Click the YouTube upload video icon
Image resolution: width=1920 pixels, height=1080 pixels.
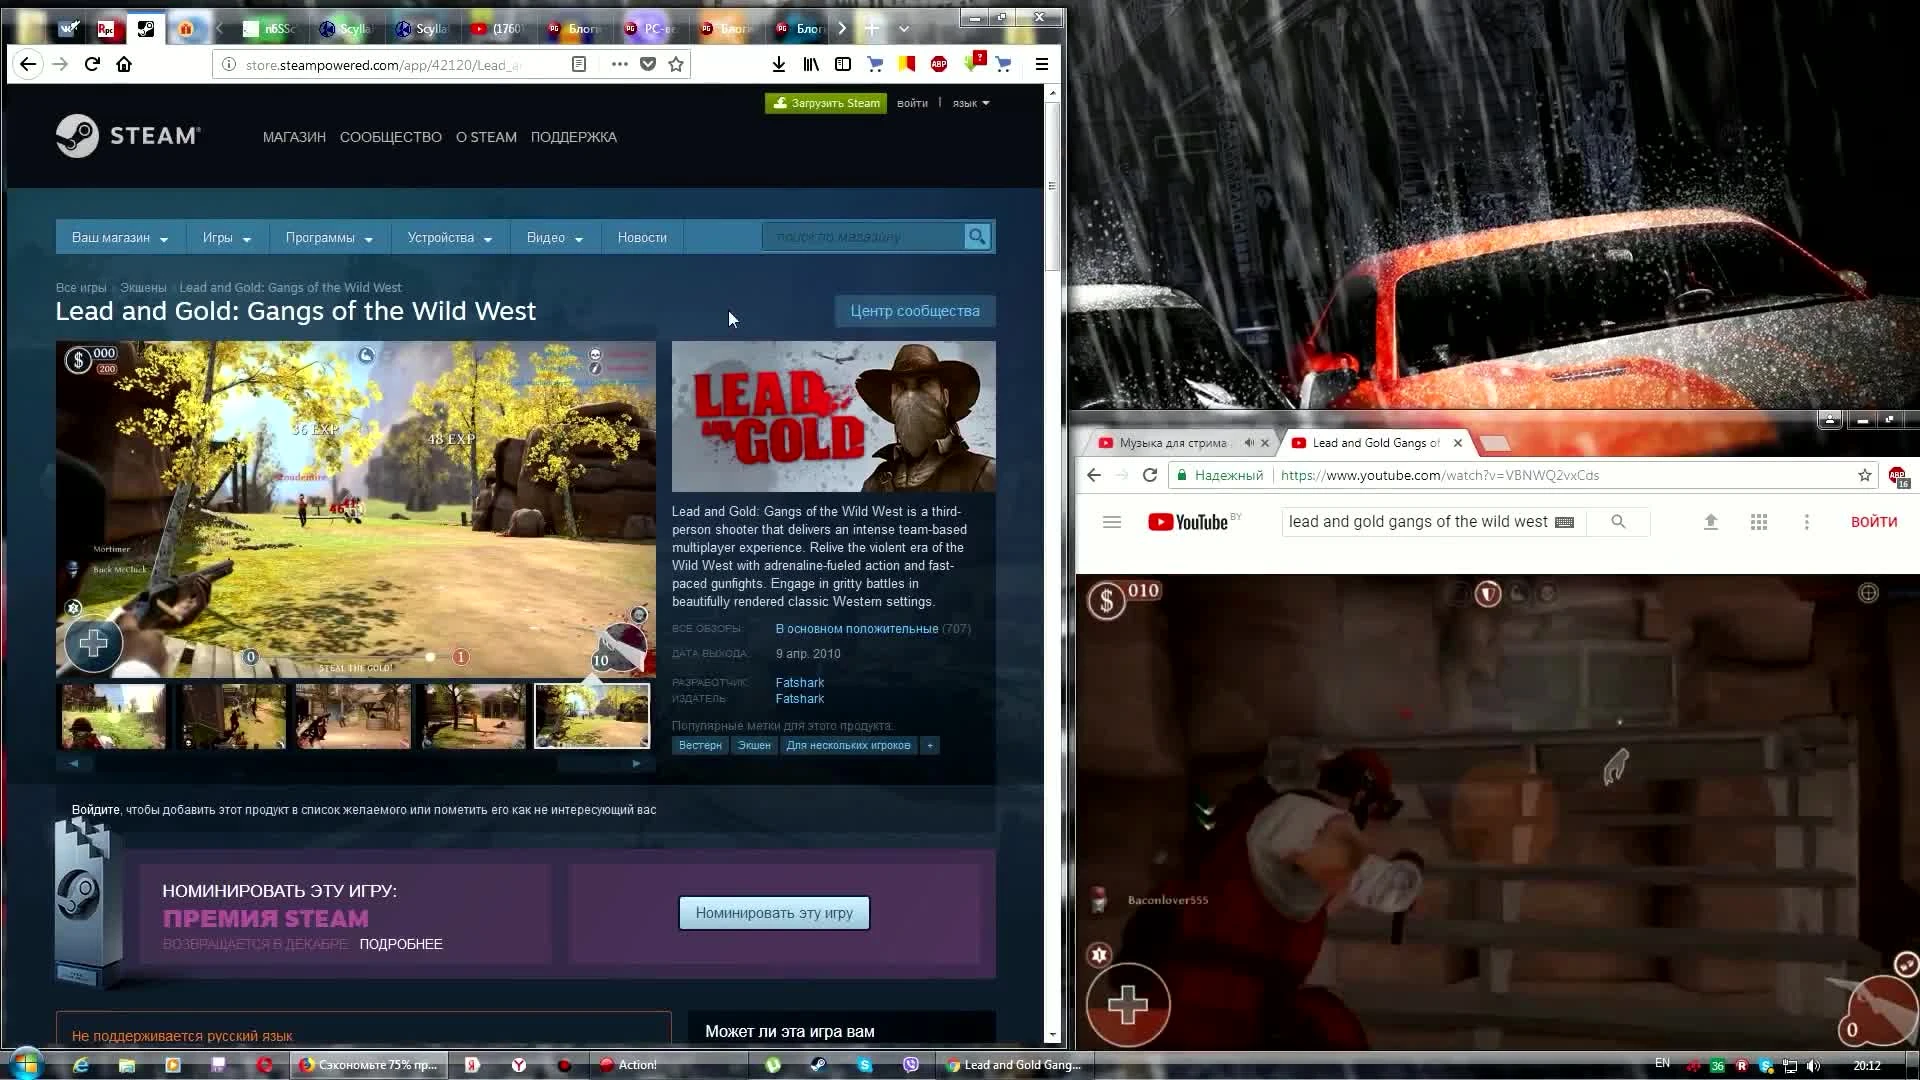tap(1711, 522)
